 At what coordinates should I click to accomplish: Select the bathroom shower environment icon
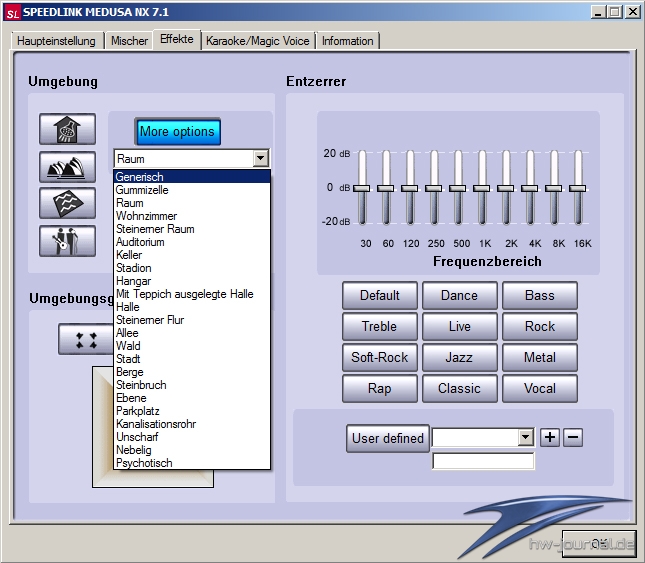[x=67, y=129]
